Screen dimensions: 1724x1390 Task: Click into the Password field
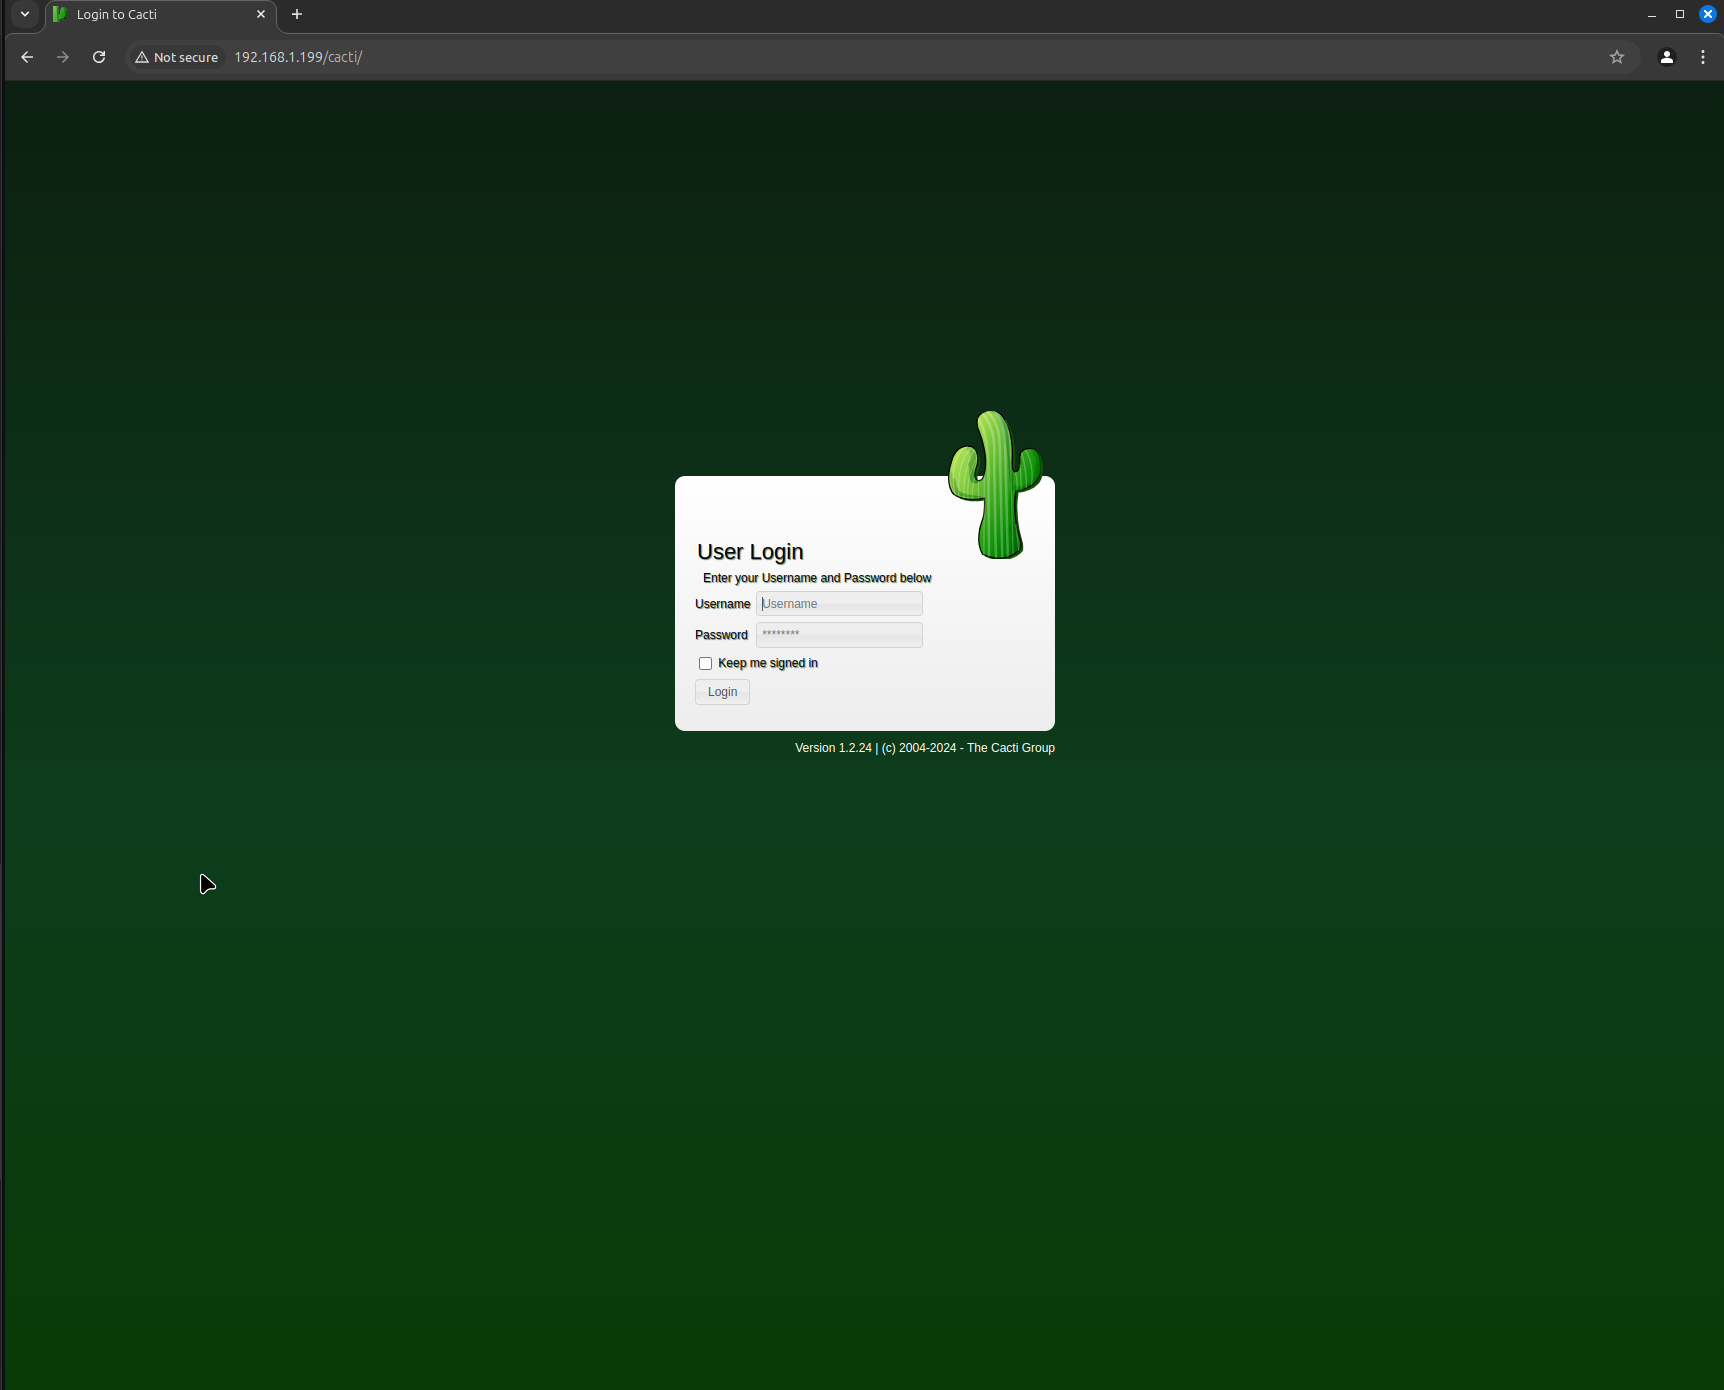[x=839, y=635]
